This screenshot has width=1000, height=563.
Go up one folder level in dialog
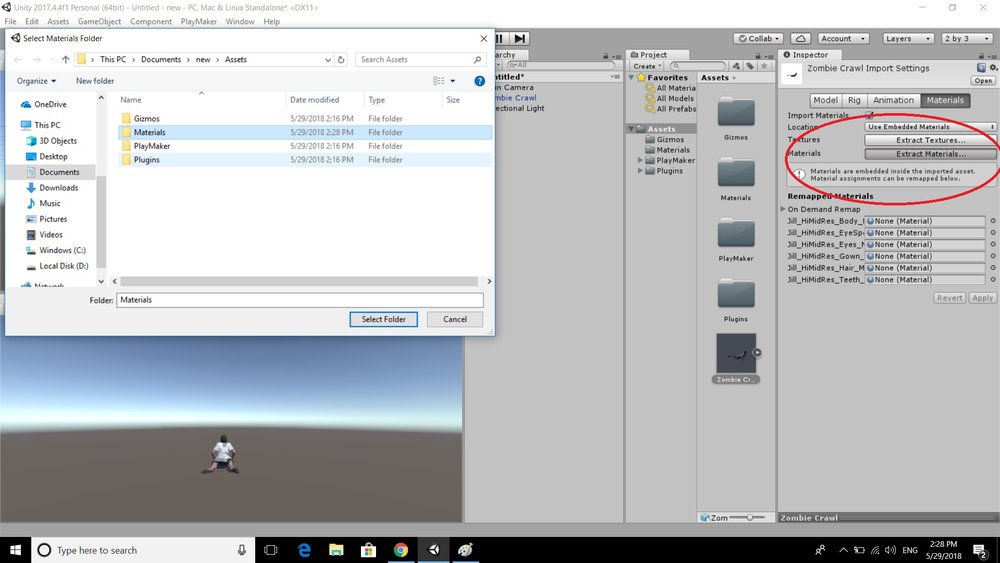pyautogui.click(x=65, y=59)
